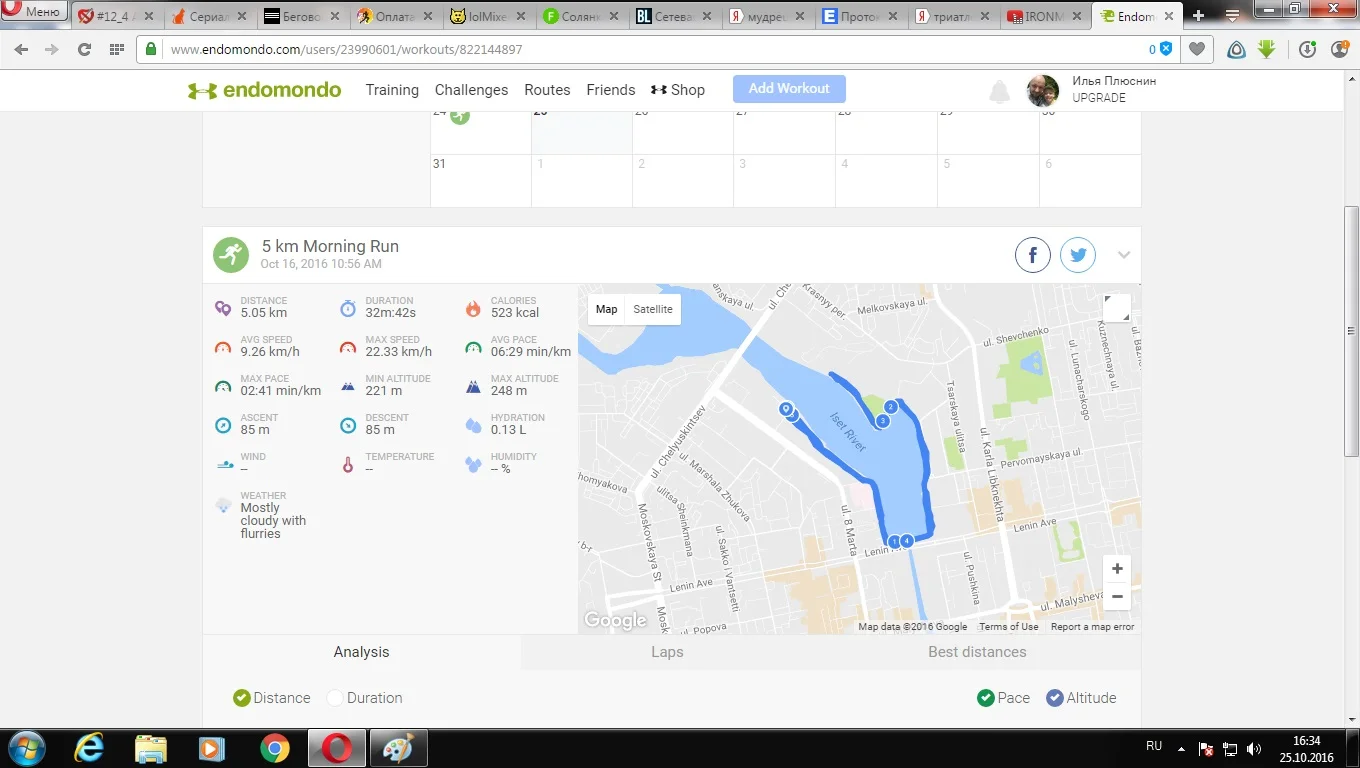The height and width of the screenshot is (768, 1360).
Task: Go to the Routes page
Action: click(547, 90)
